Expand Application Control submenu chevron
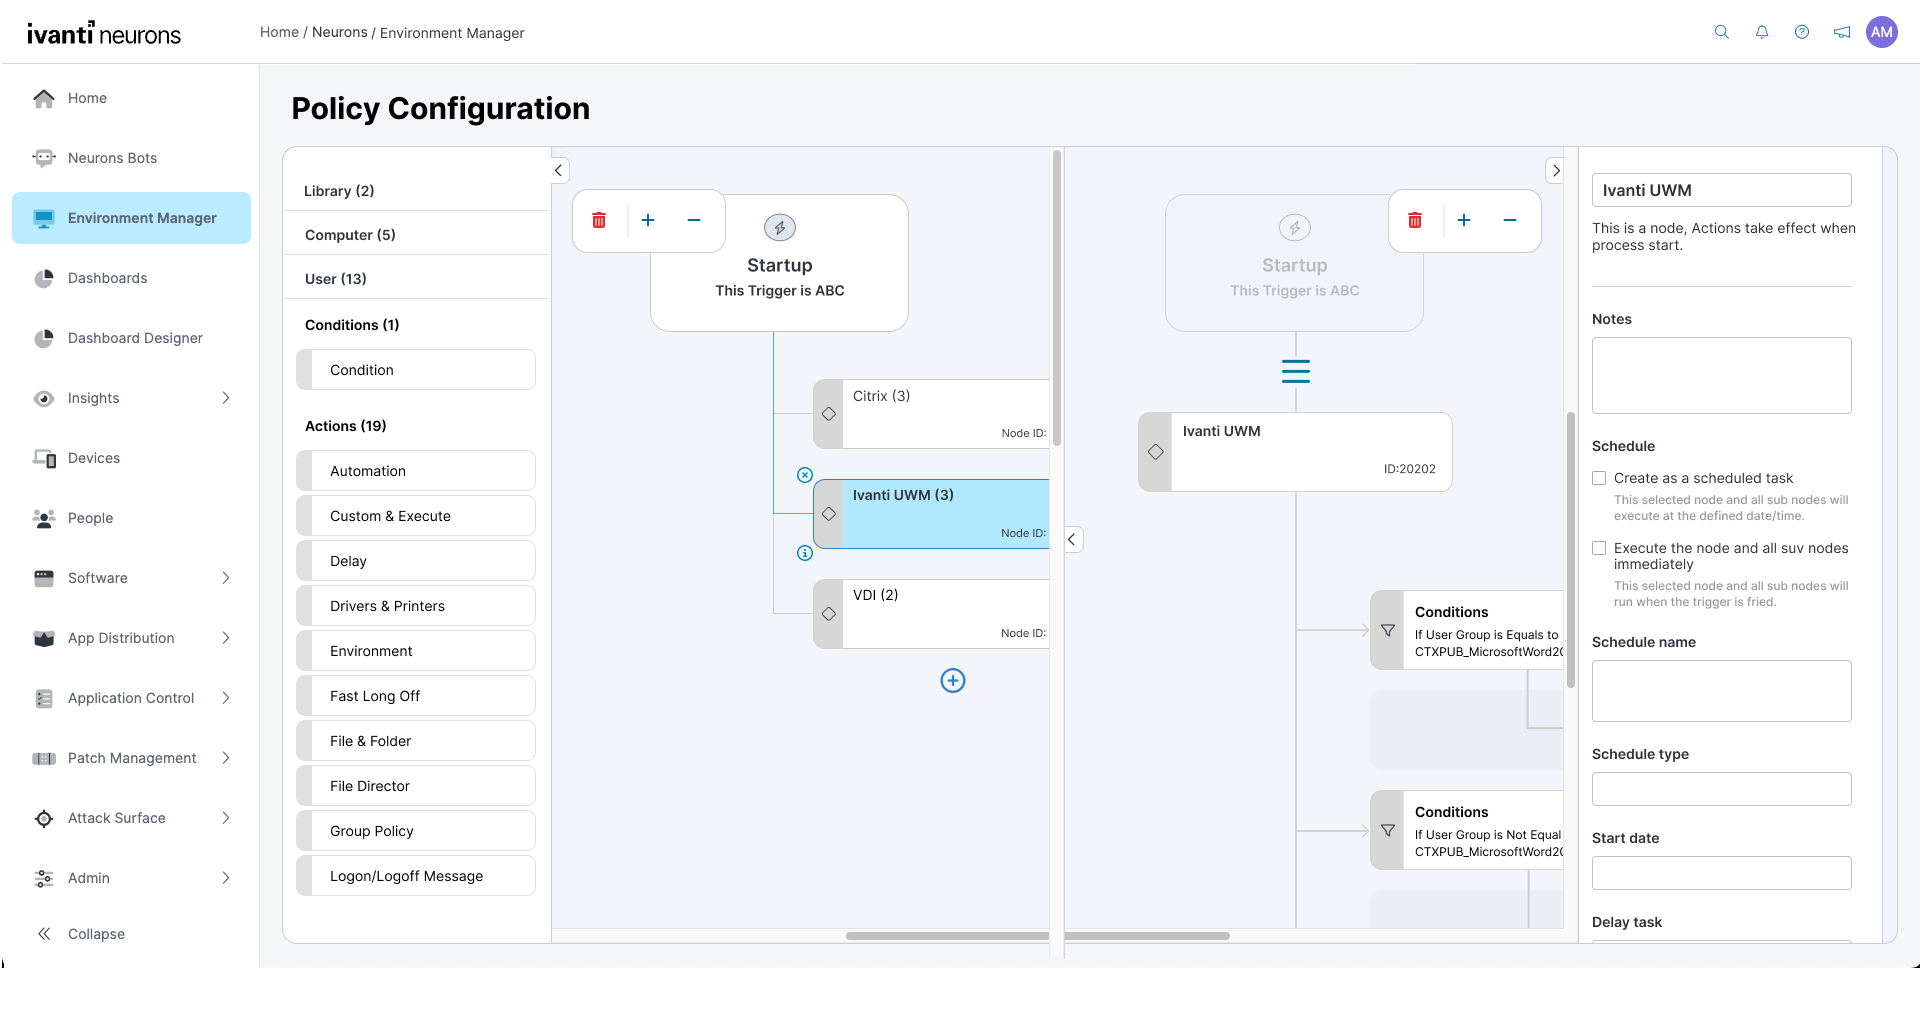This screenshot has height=1024, width=1920. [226, 698]
